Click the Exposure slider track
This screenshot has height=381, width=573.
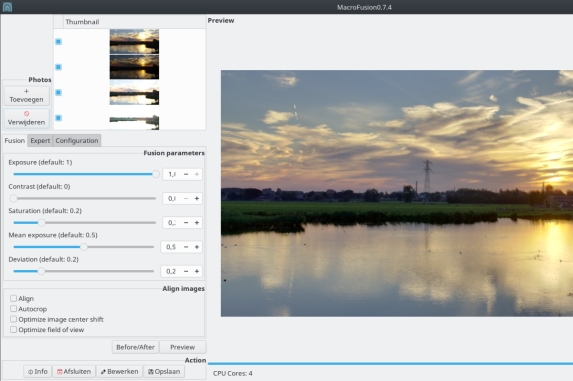pos(85,174)
